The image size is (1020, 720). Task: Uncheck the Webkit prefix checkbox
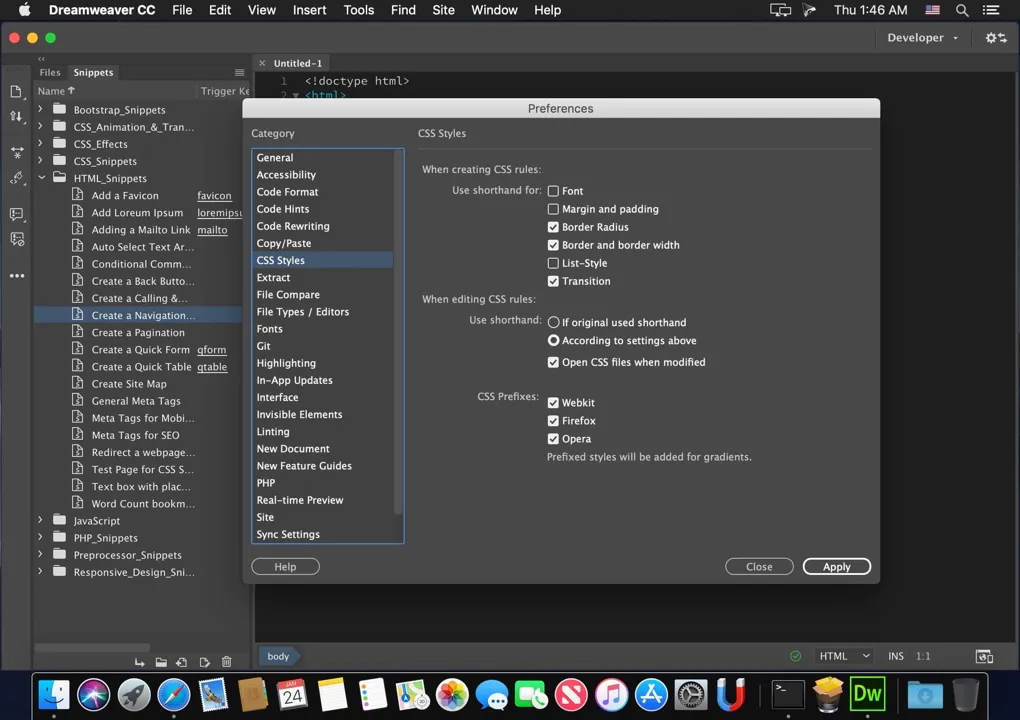[553, 403]
